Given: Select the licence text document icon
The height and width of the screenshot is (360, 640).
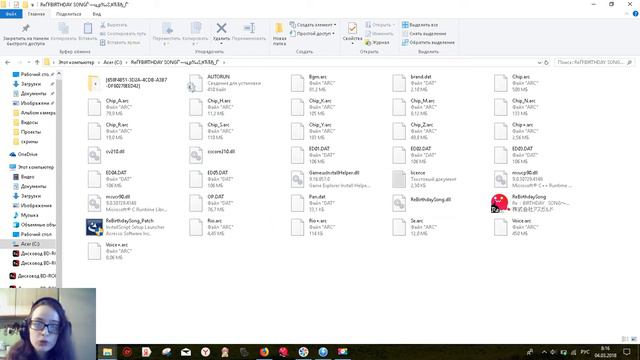Looking at the screenshot, I should [x=399, y=179].
